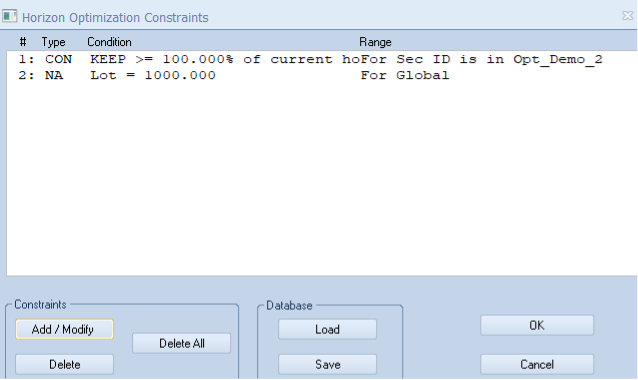Confirm the dialog with OK
This screenshot has height=380, width=638.
coord(537,325)
